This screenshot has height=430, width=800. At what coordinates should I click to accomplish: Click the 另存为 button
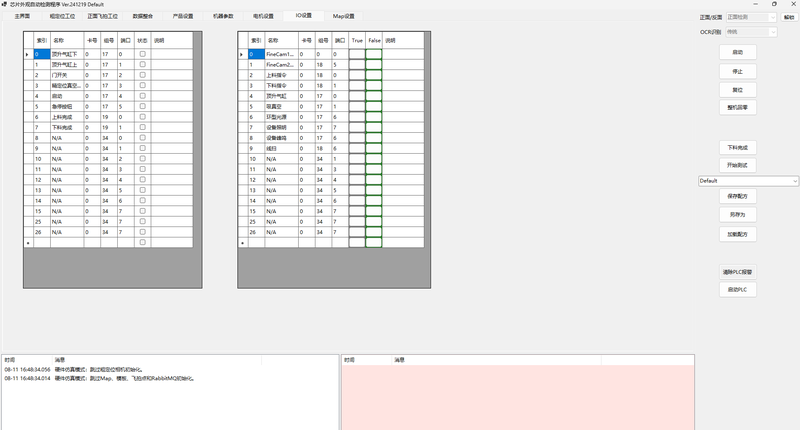738,215
